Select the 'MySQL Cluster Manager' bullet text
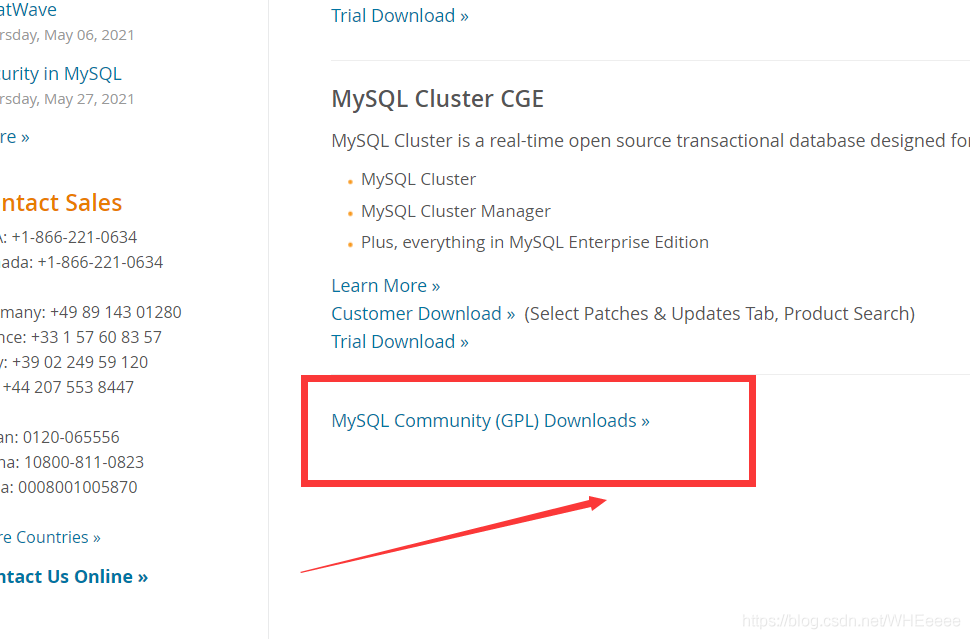Image resolution: width=970 pixels, height=639 pixels. (456, 211)
